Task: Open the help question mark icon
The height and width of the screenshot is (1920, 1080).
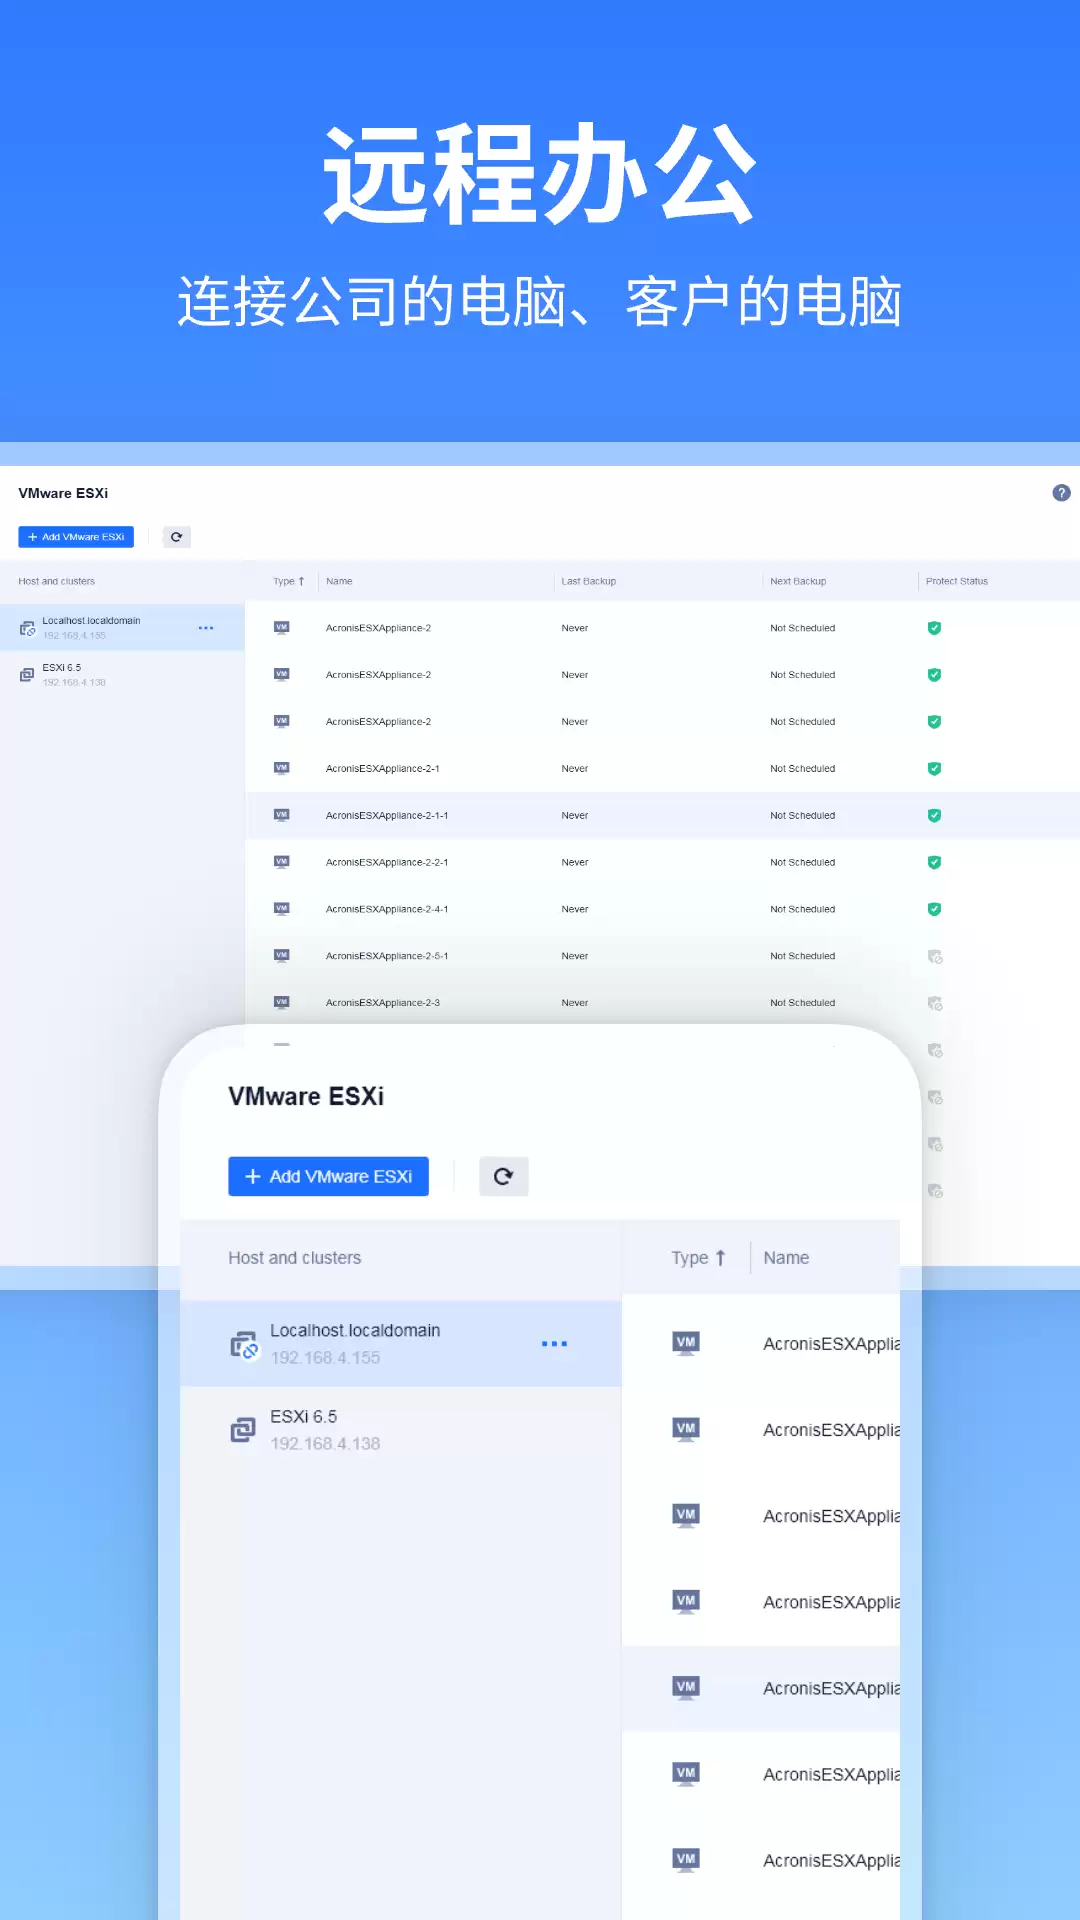Action: 1061,493
